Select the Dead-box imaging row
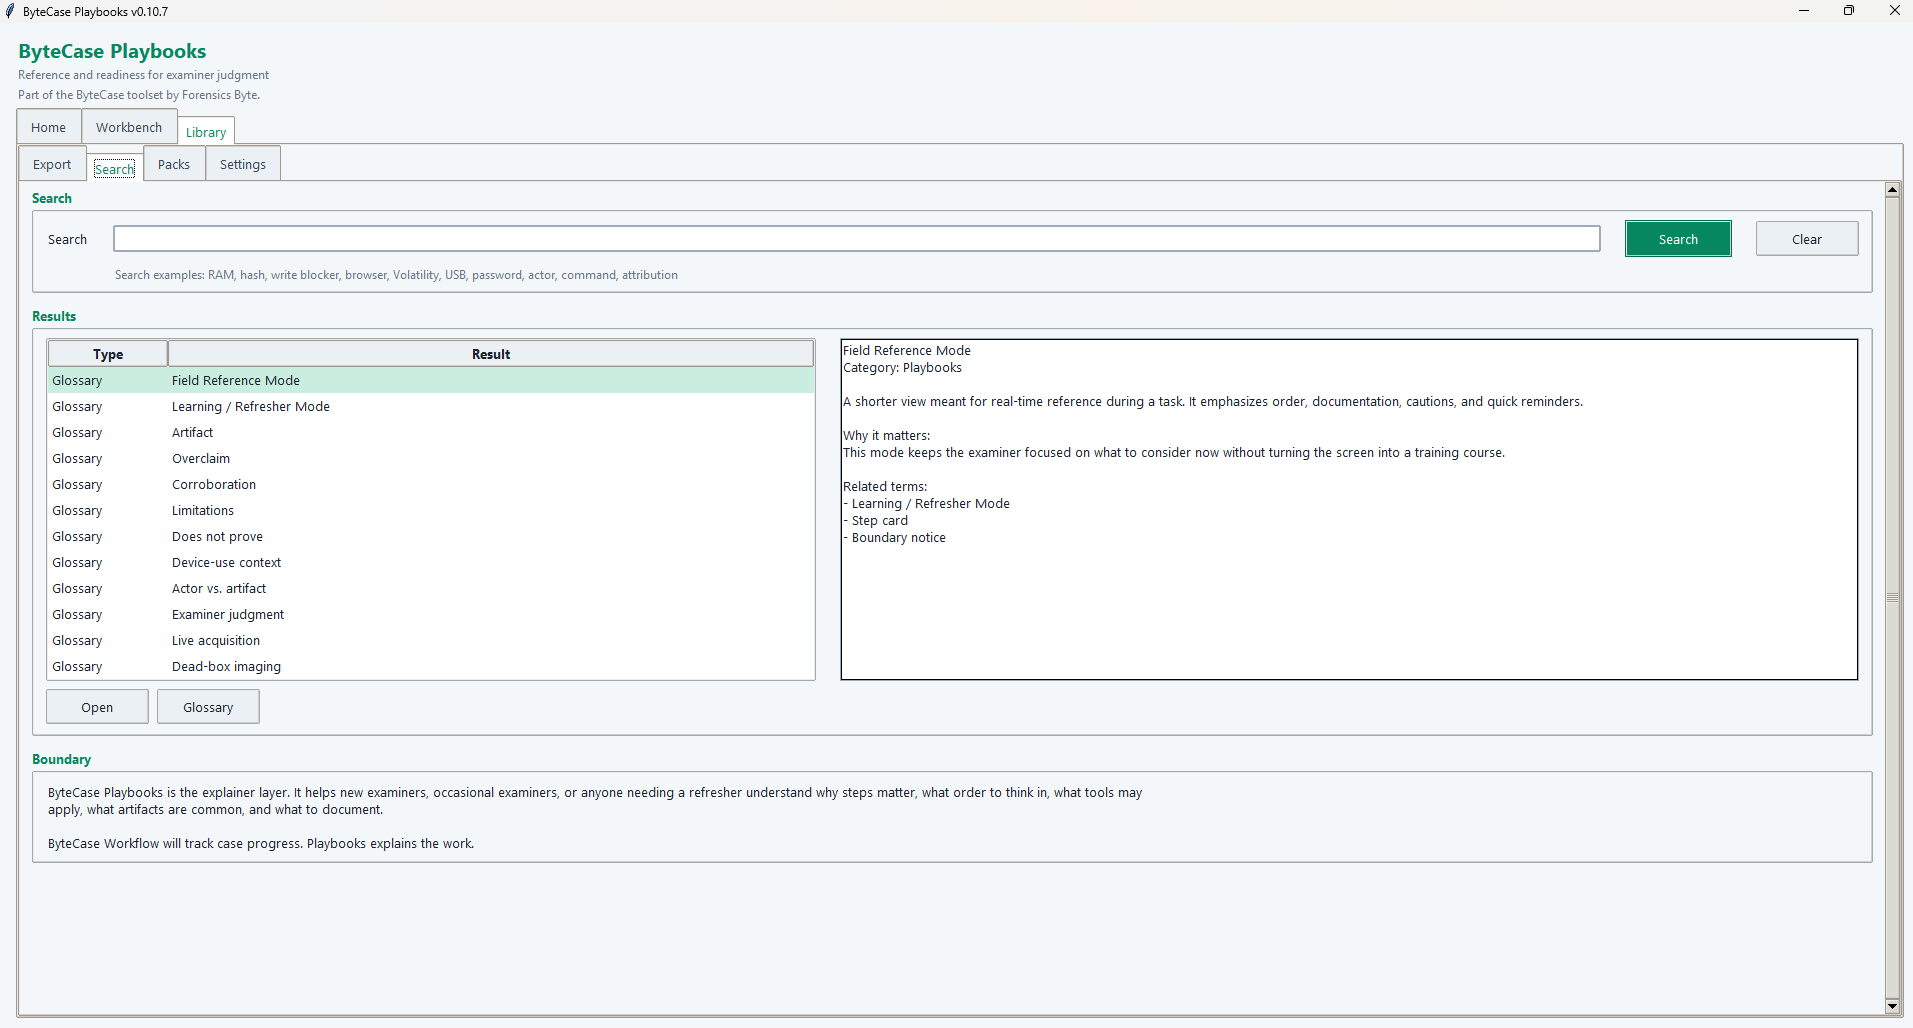This screenshot has width=1913, height=1028. (431, 666)
